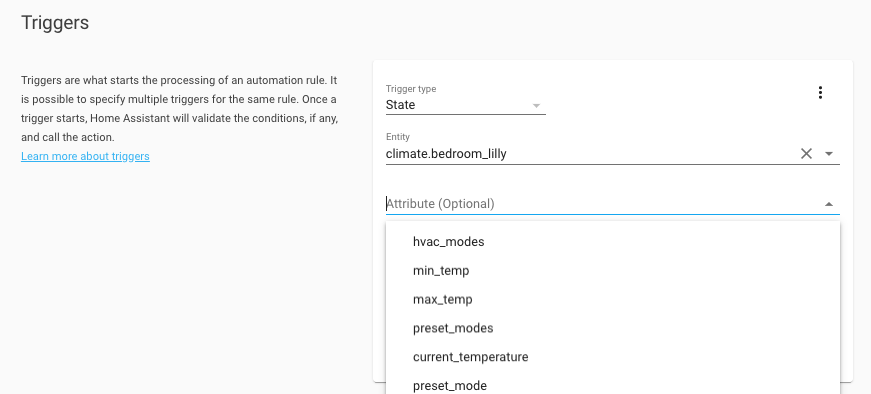Choose max_temp from attribute list
This screenshot has width=871, height=394.
[x=613, y=300]
